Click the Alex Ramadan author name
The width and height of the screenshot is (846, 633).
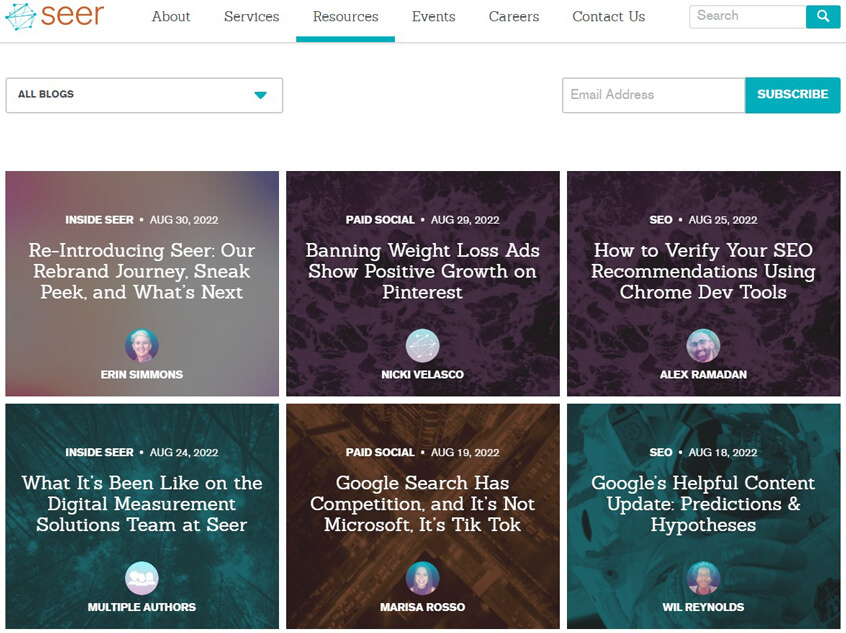point(703,375)
